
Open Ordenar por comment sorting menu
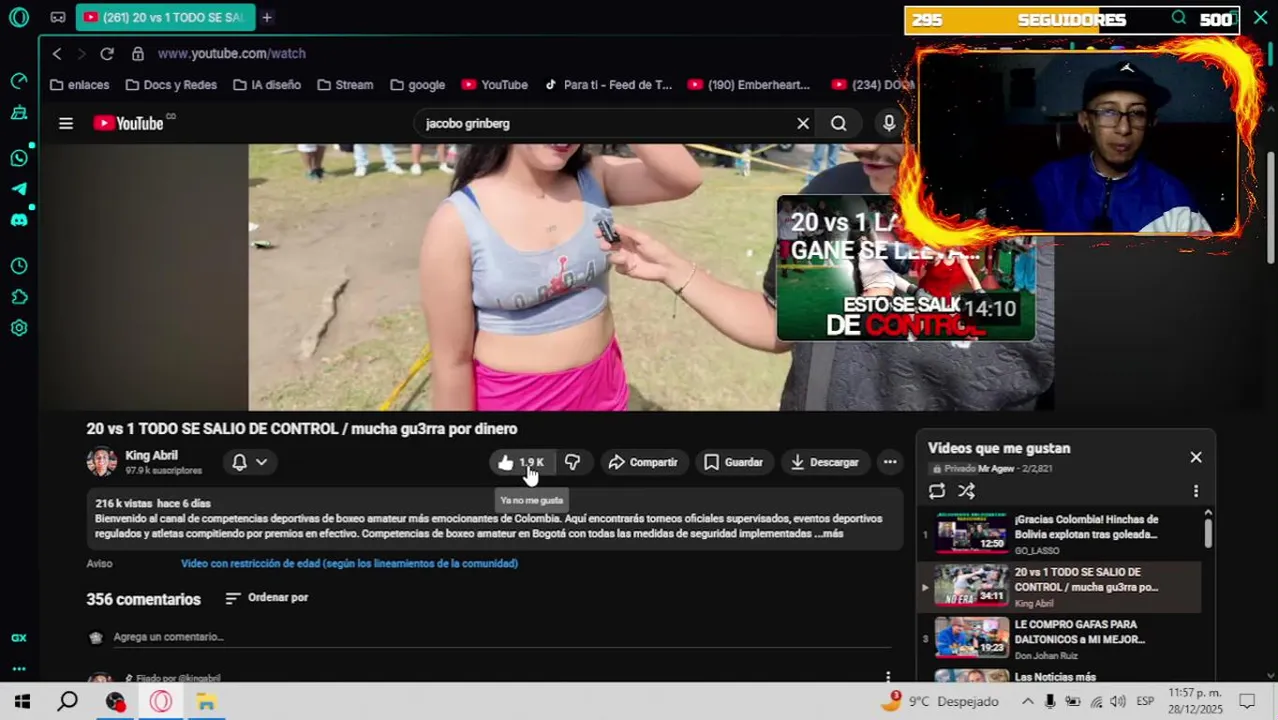pos(267,598)
